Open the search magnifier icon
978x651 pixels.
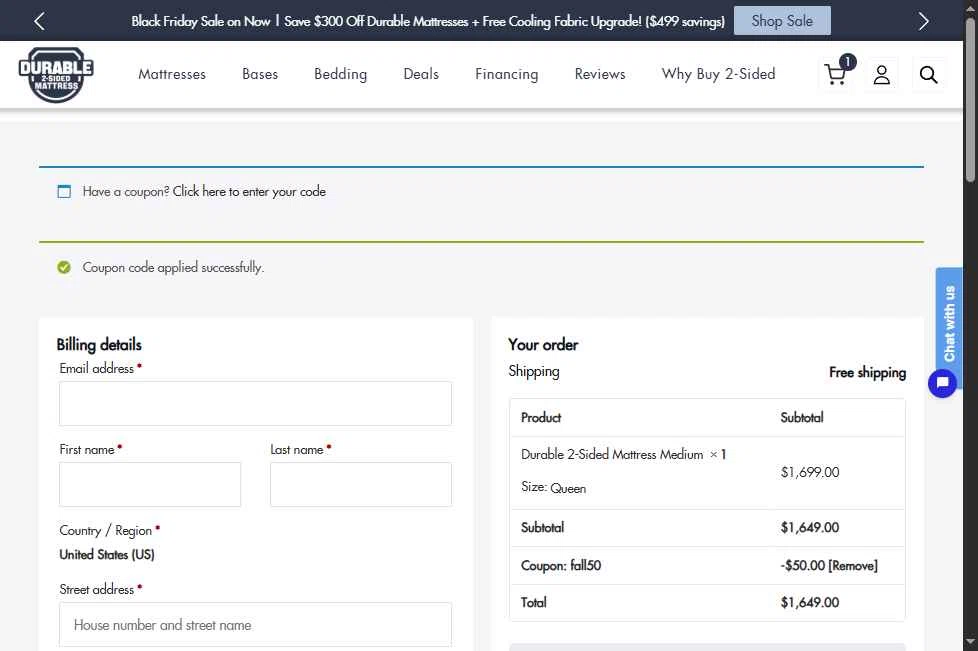pos(928,75)
